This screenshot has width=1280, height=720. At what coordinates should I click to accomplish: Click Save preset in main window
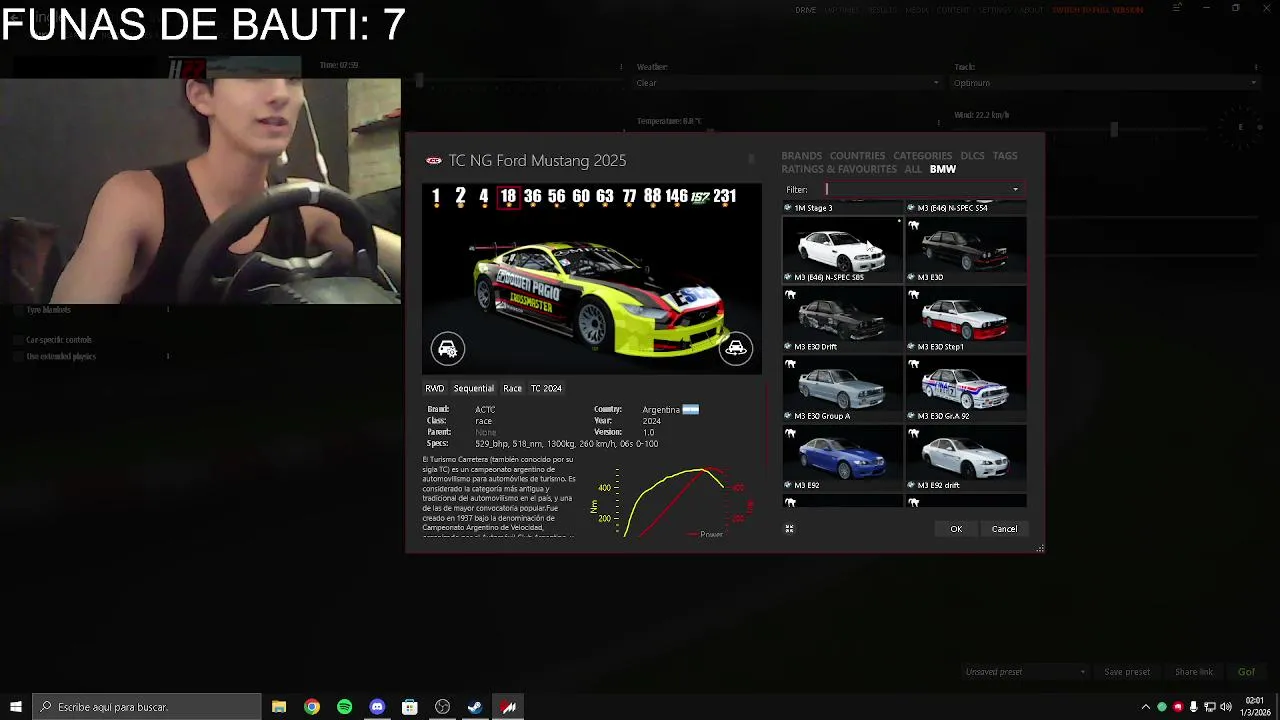[x=1127, y=672]
